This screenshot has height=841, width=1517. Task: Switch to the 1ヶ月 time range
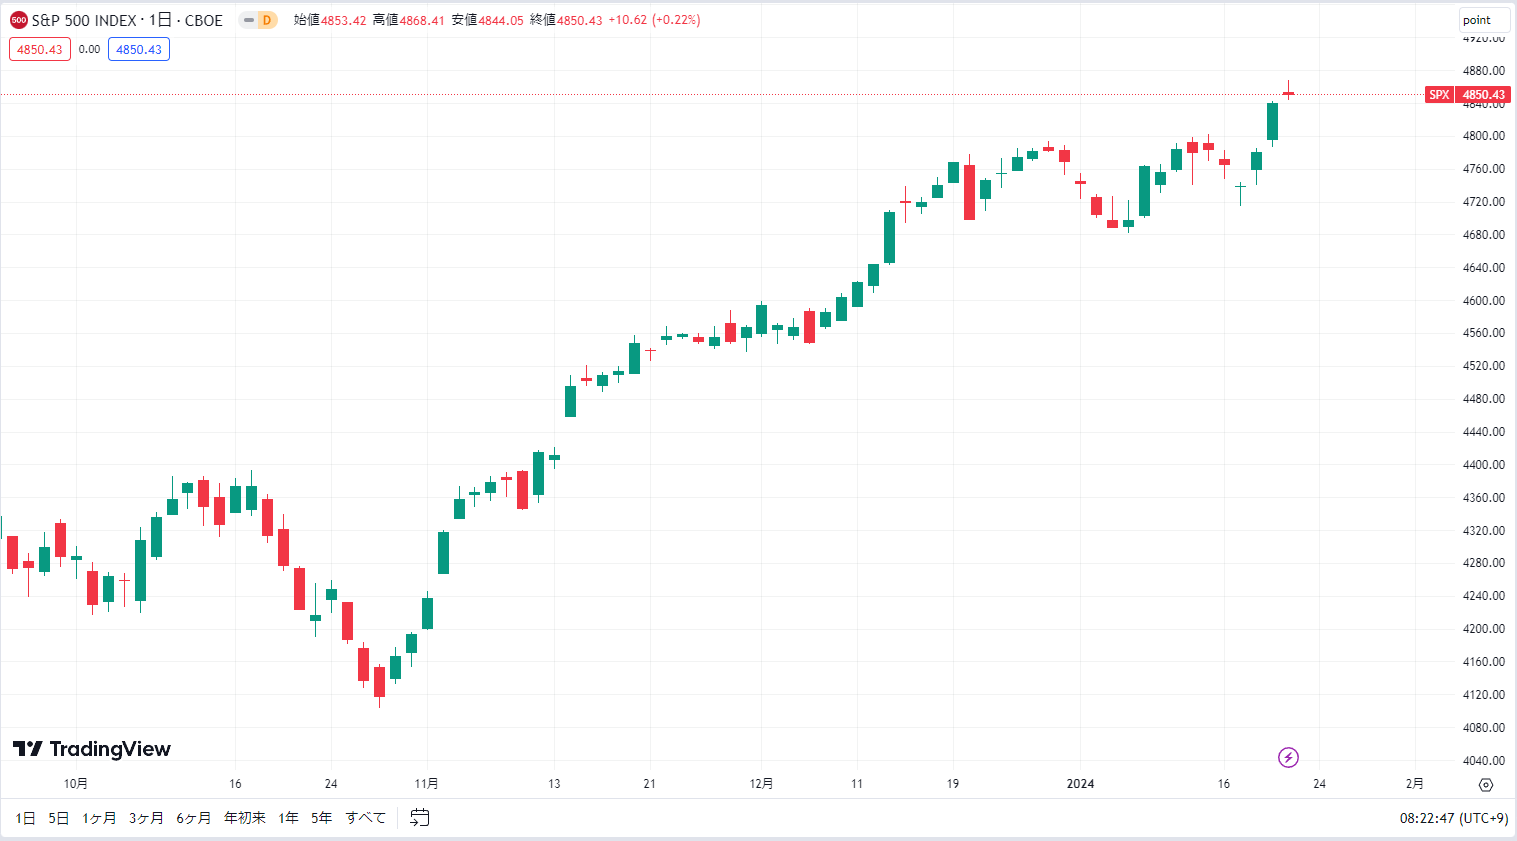pos(99,818)
